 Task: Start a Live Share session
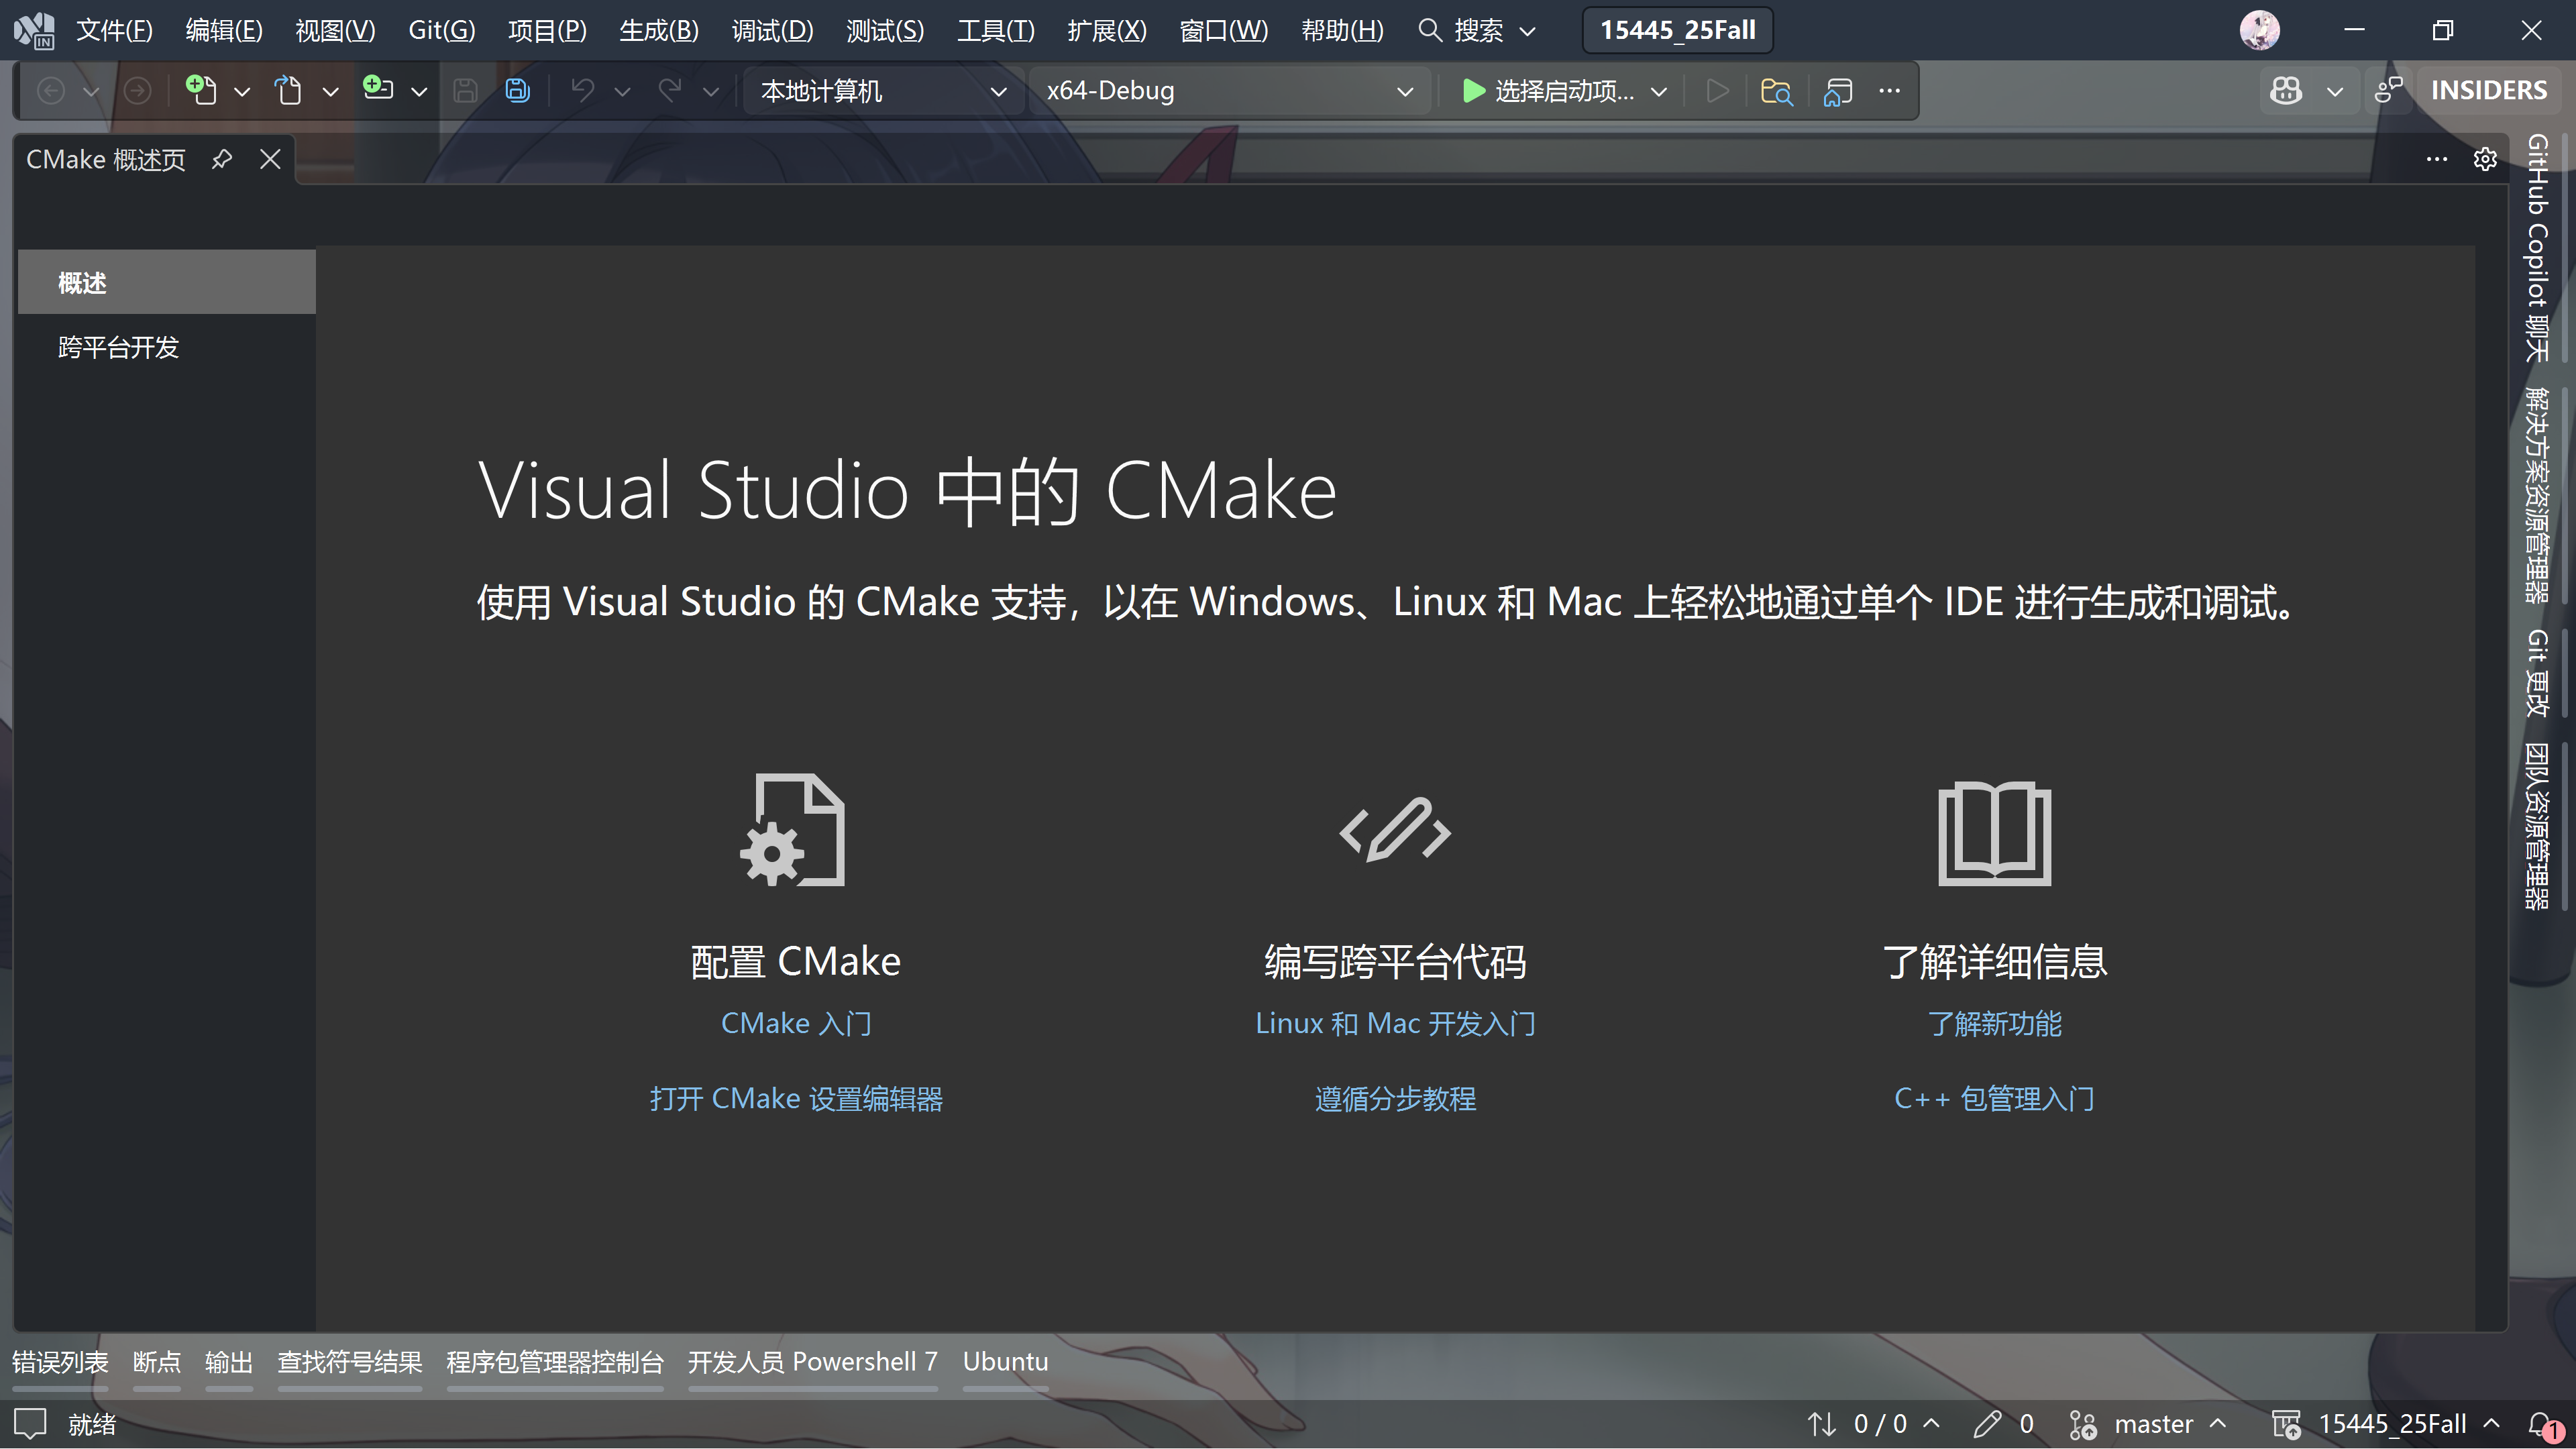tap(2390, 90)
